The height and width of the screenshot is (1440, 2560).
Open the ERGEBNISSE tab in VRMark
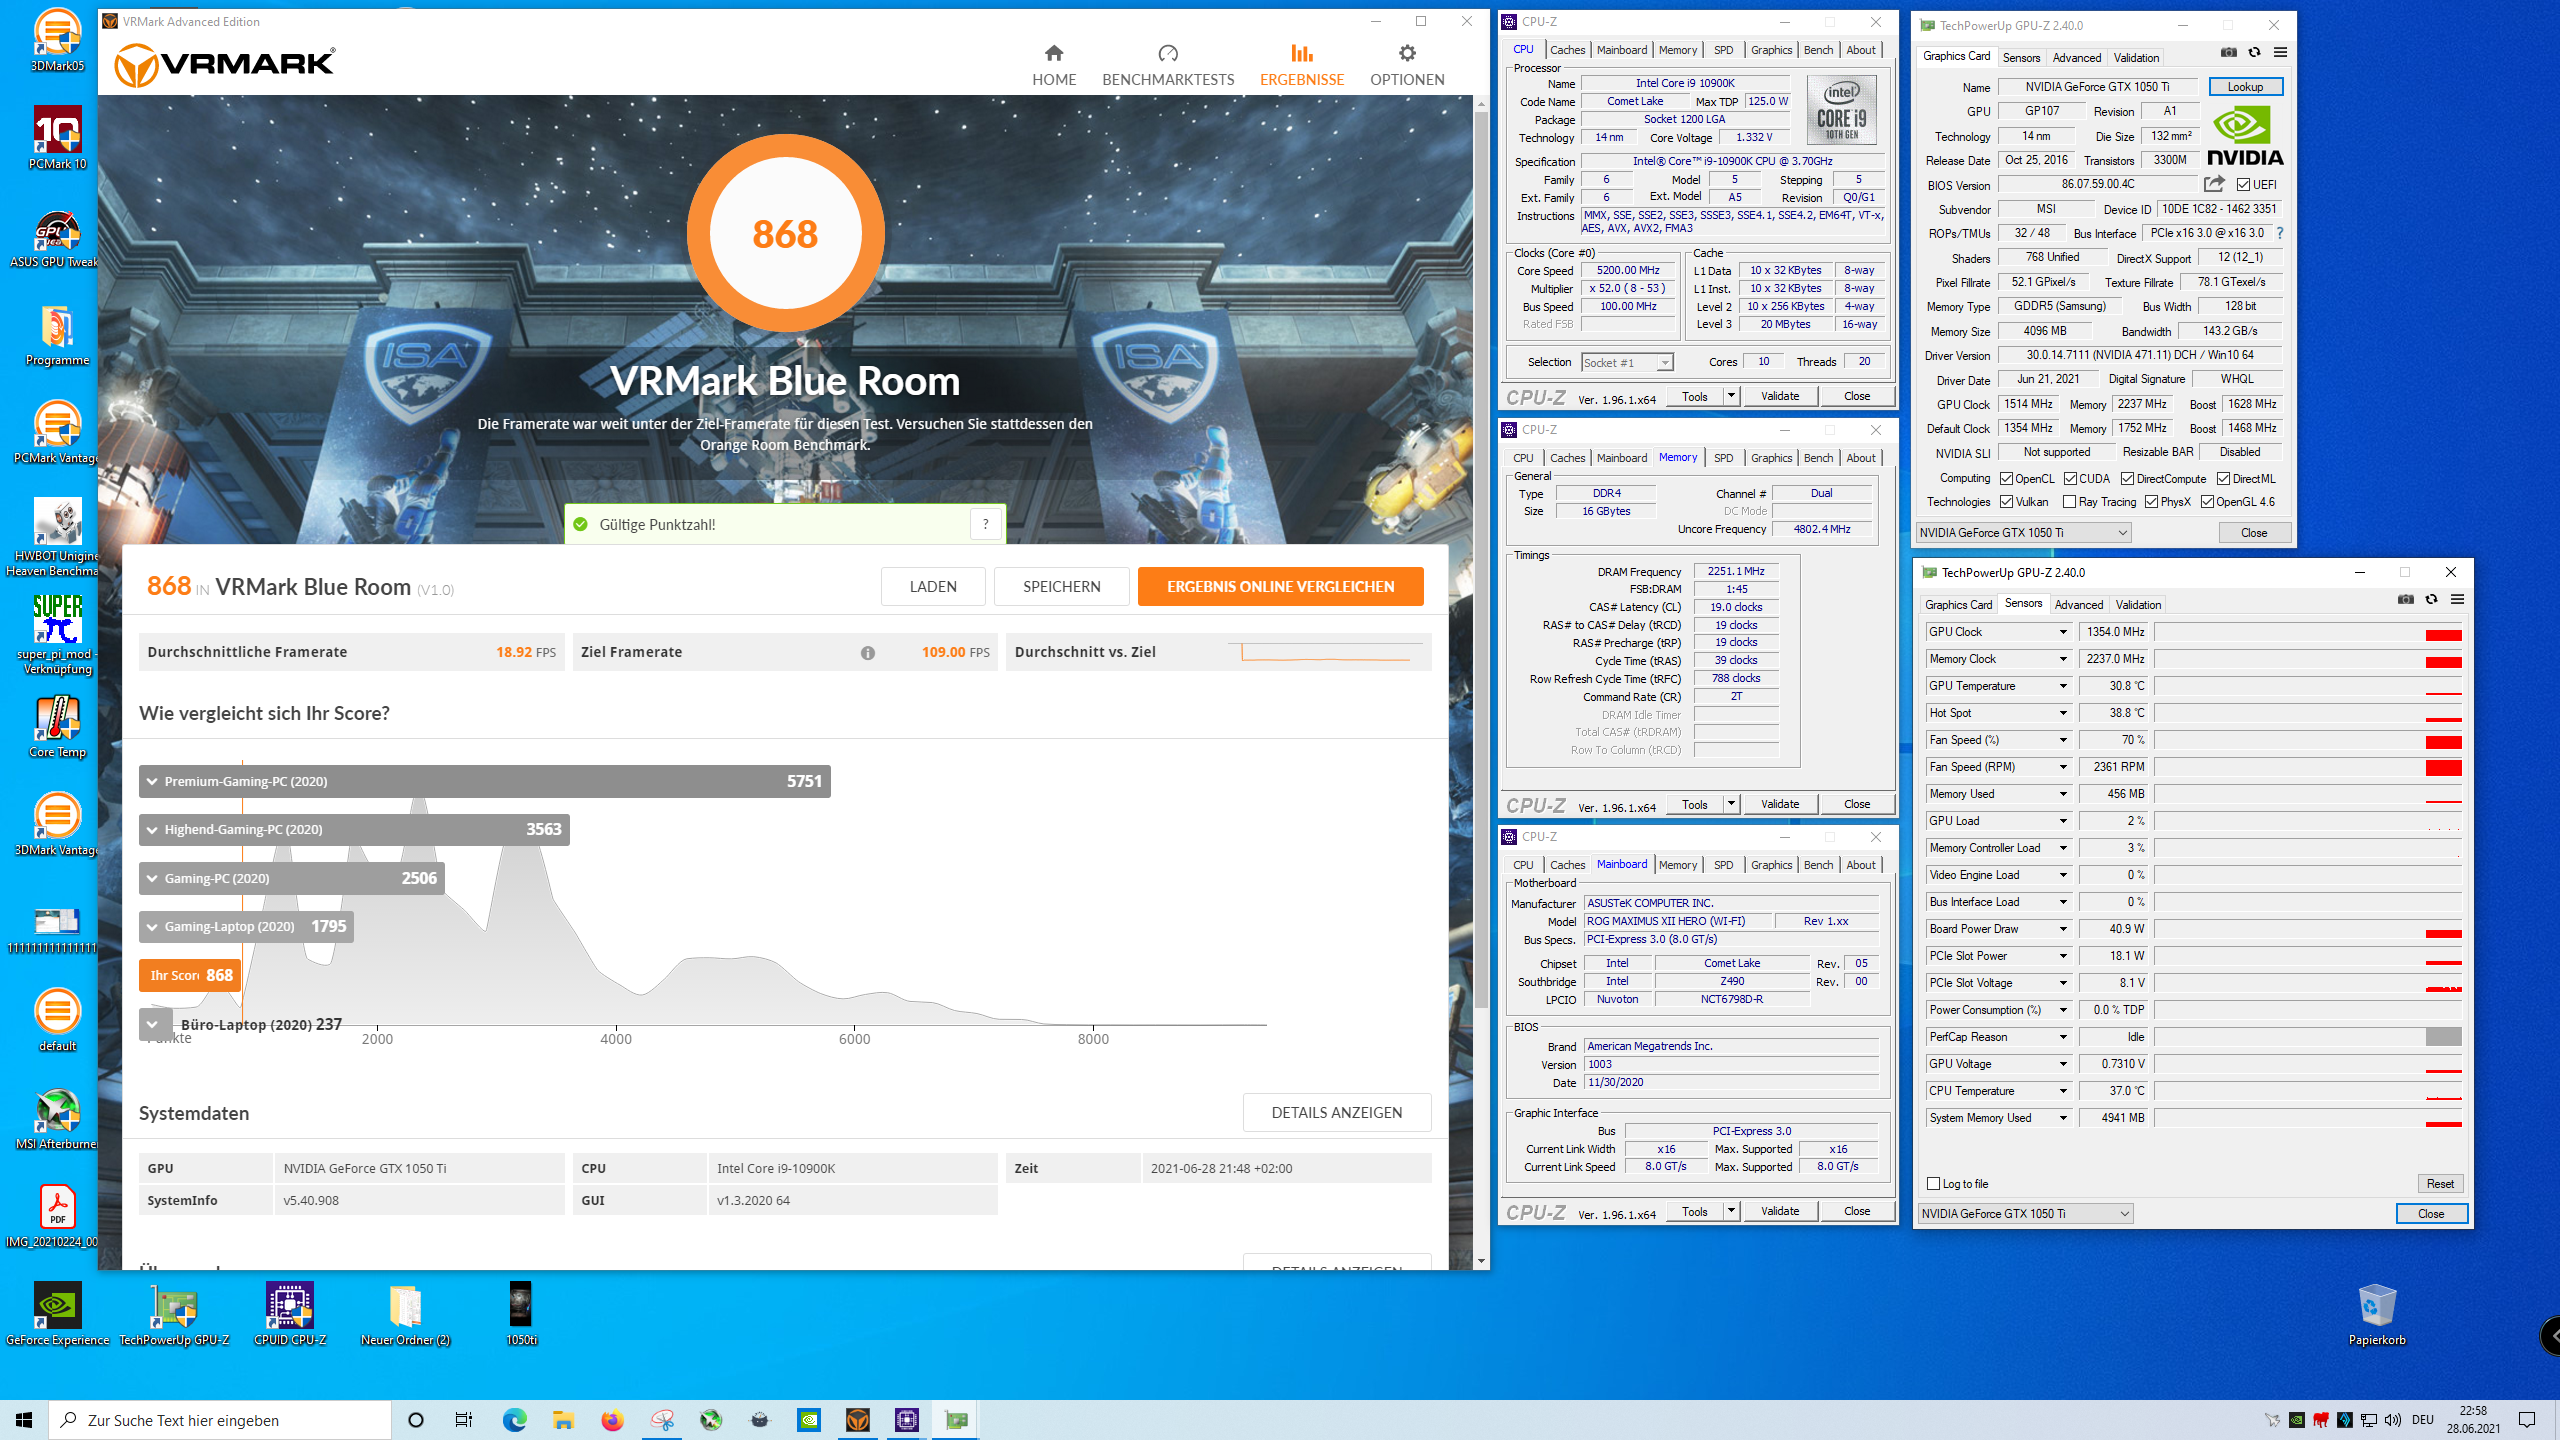1301,65
